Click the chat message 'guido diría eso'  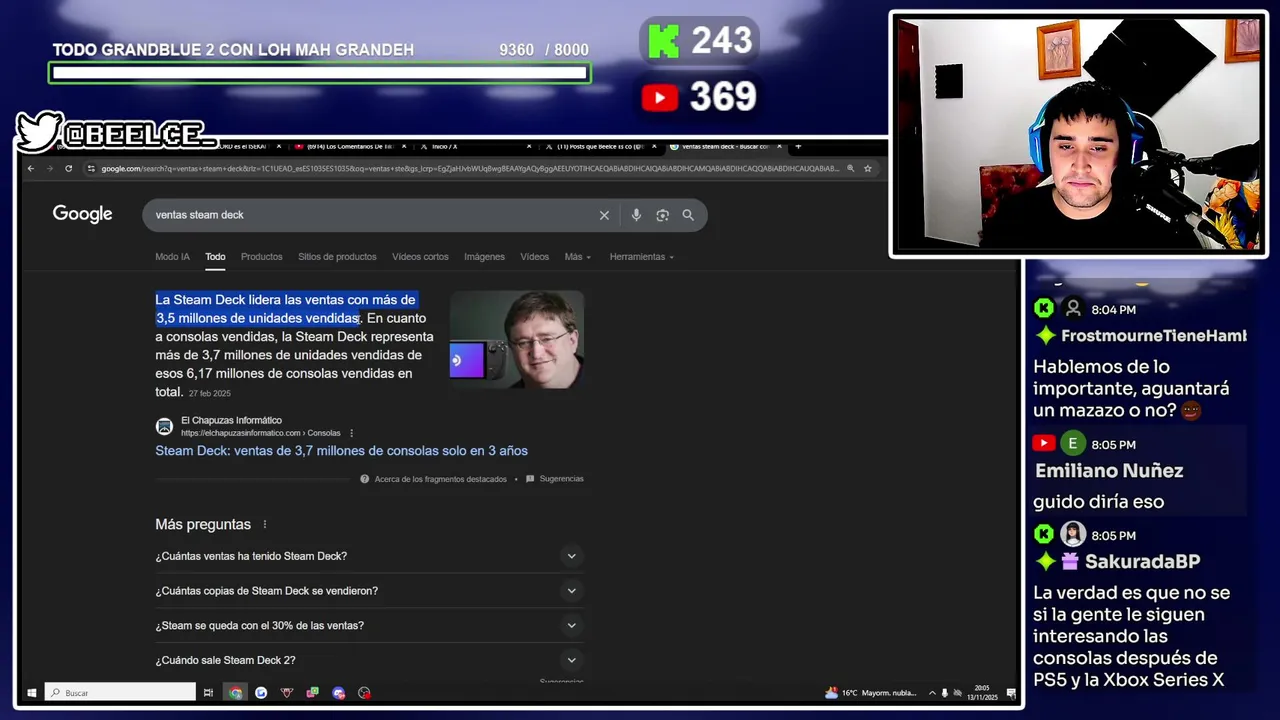tap(1098, 502)
